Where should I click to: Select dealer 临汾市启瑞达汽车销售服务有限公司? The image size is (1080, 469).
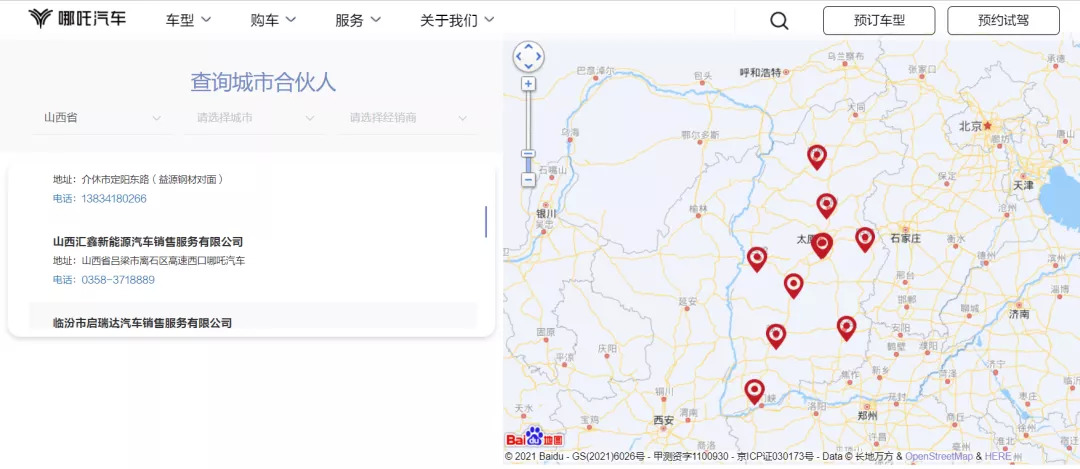[142, 322]
